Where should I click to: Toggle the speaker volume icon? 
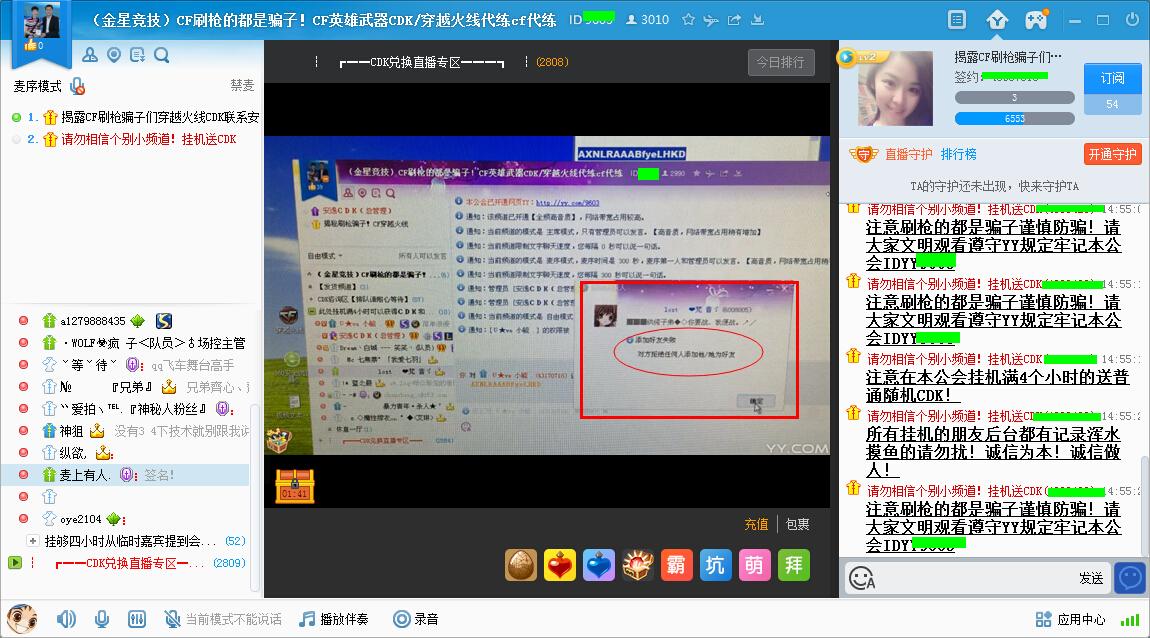[66, 620]
